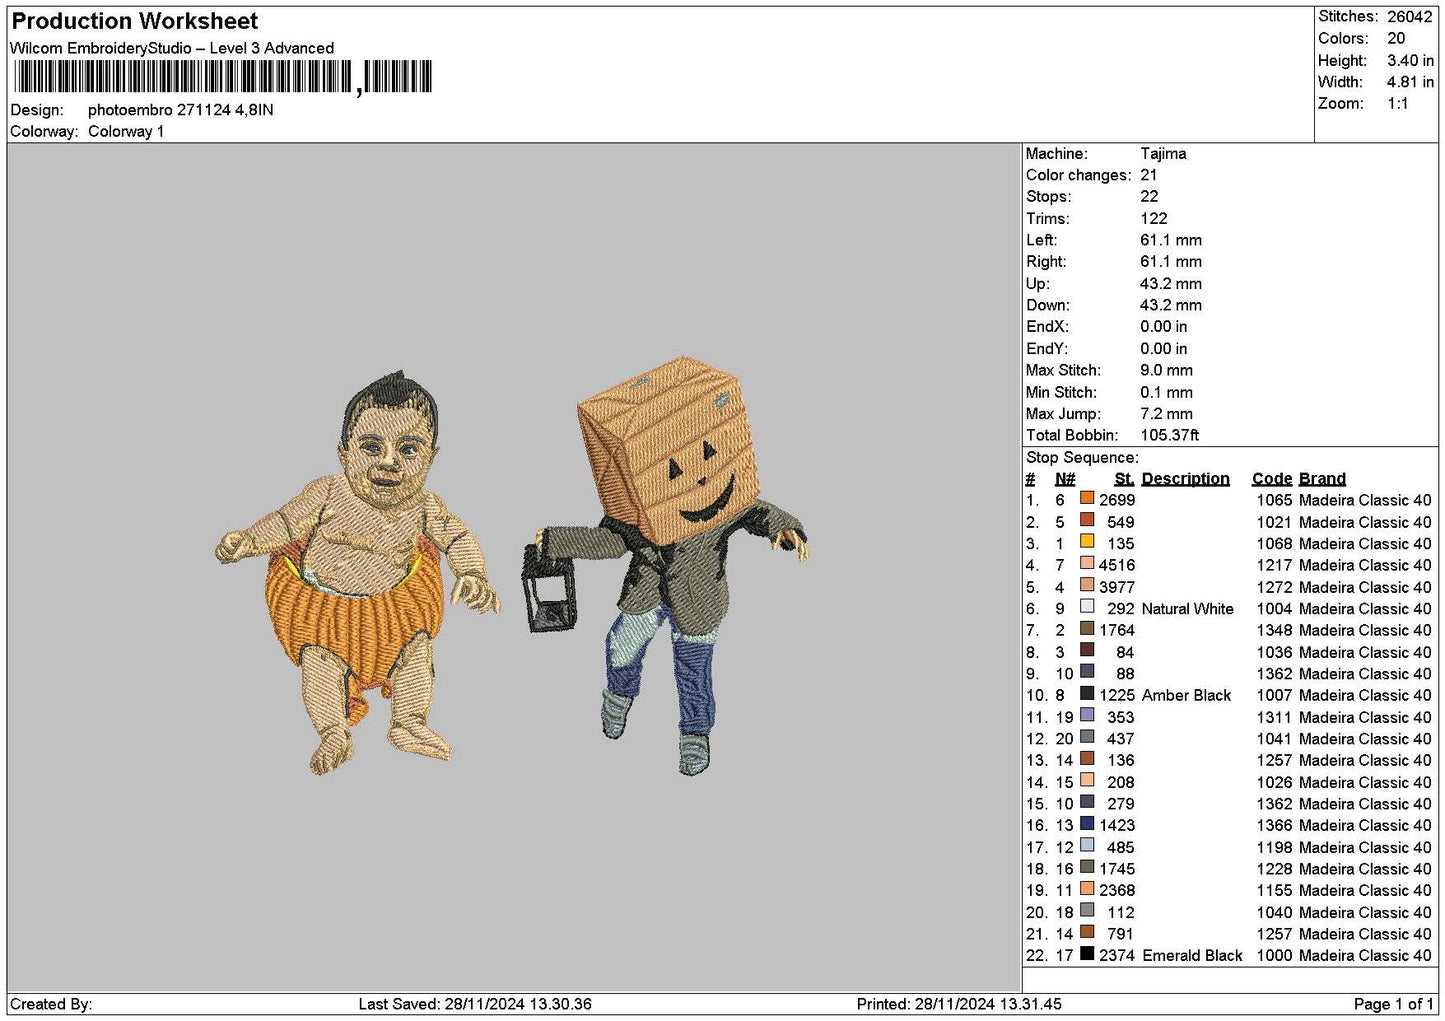The image size is (1445, 1021).
Task: Choose the Natural White color swatch
Action: tap(1087, 607)
